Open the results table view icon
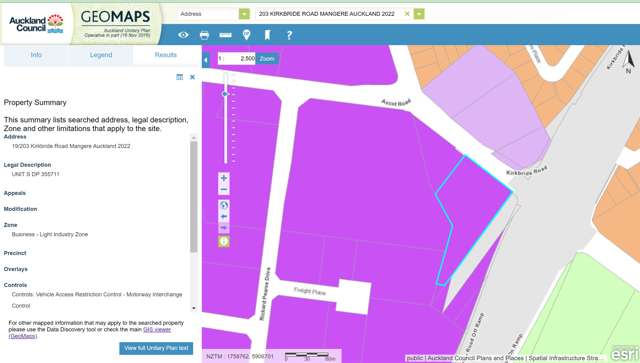Viewport: 640px width, 363px height. click(x=180, y=77)
